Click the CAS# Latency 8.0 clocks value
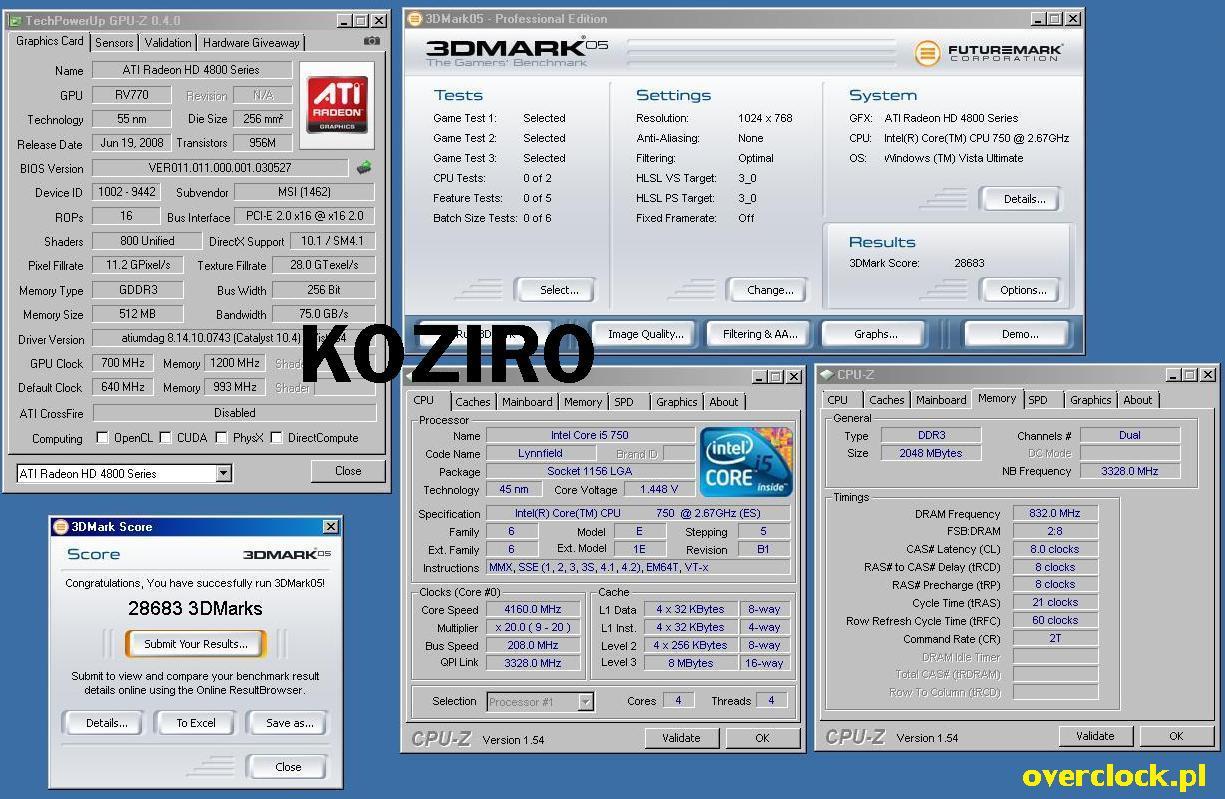The width and height of the screenshot is (1225, 799). 1055,549
